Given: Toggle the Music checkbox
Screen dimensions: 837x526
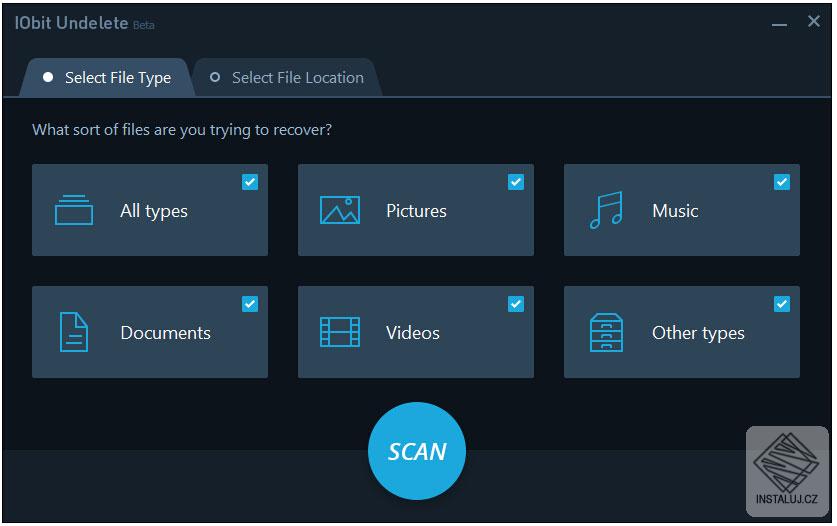Looking at the screenshot, I should pyautogui.click(x=781, y=182).
